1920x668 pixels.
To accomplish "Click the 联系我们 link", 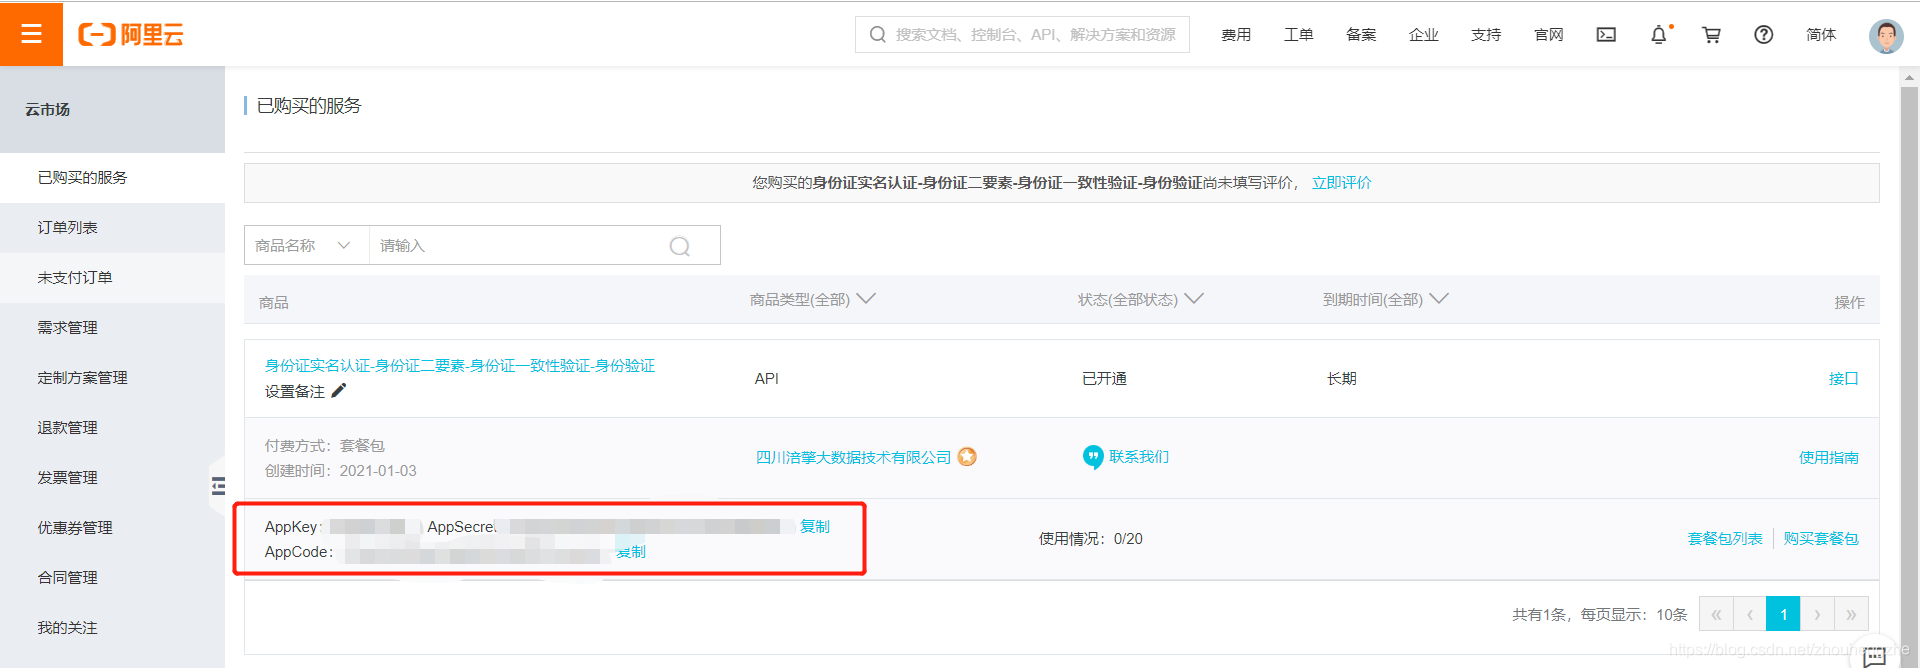I will point(1139,457).
